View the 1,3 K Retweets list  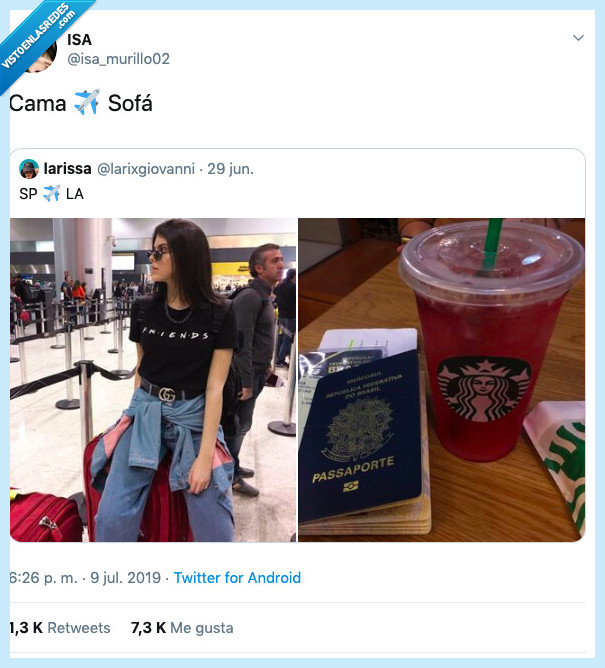coord(60,628)
